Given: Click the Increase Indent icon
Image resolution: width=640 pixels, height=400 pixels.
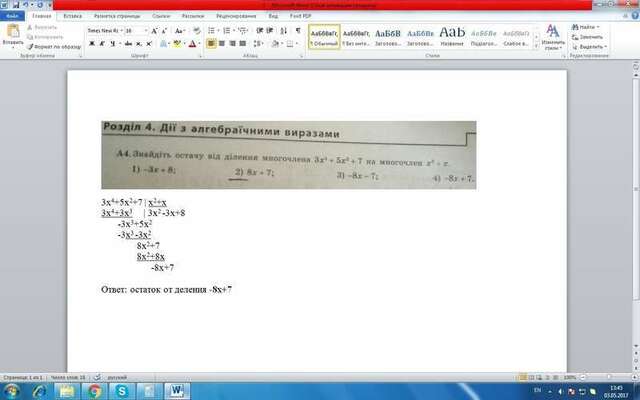Looking at the screenshot, I should point(270,31).
